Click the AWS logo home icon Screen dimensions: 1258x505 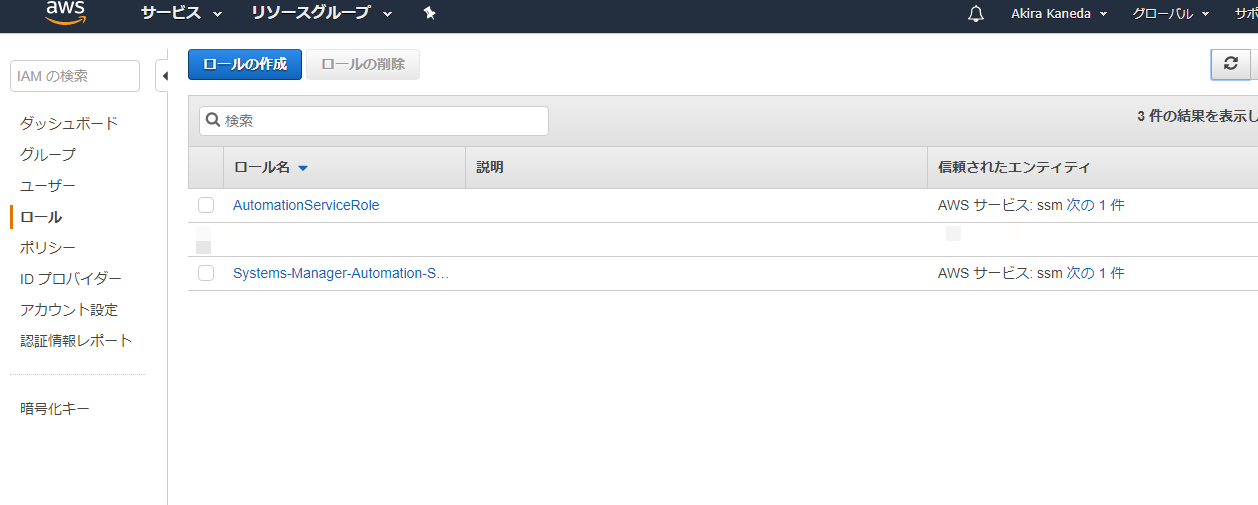point(65,12)
